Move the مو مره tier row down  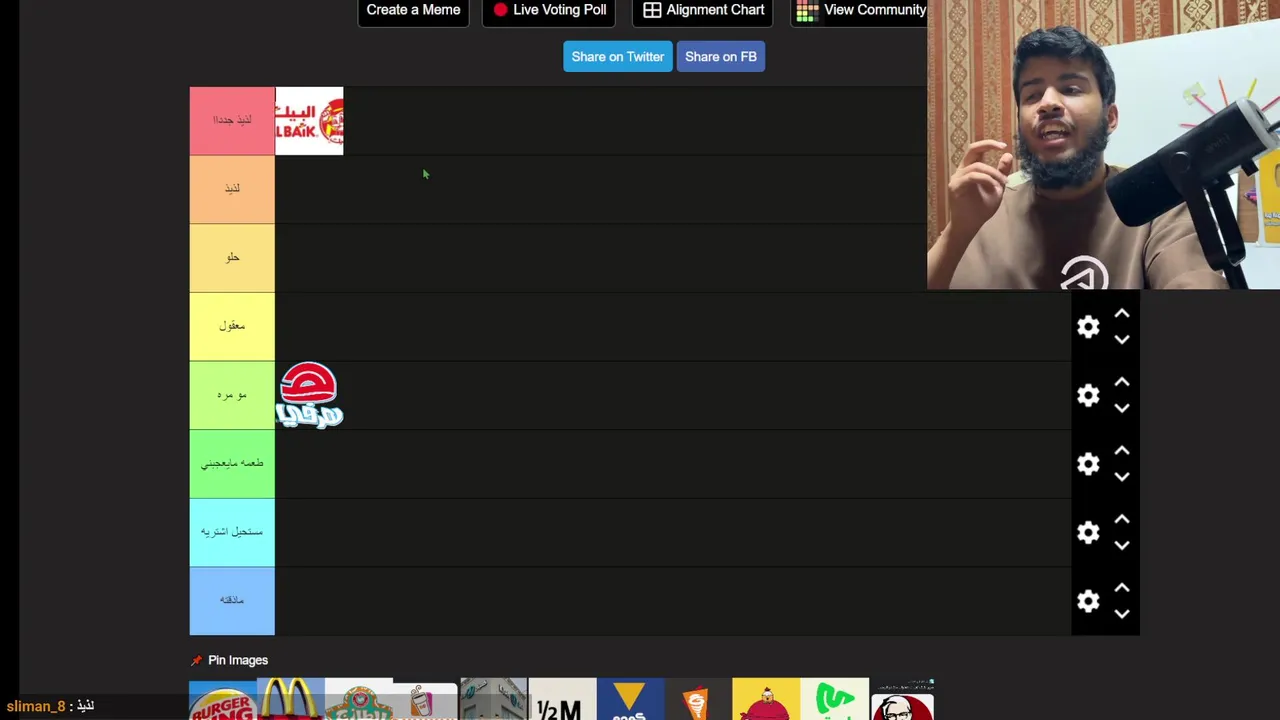[1122, 408]
